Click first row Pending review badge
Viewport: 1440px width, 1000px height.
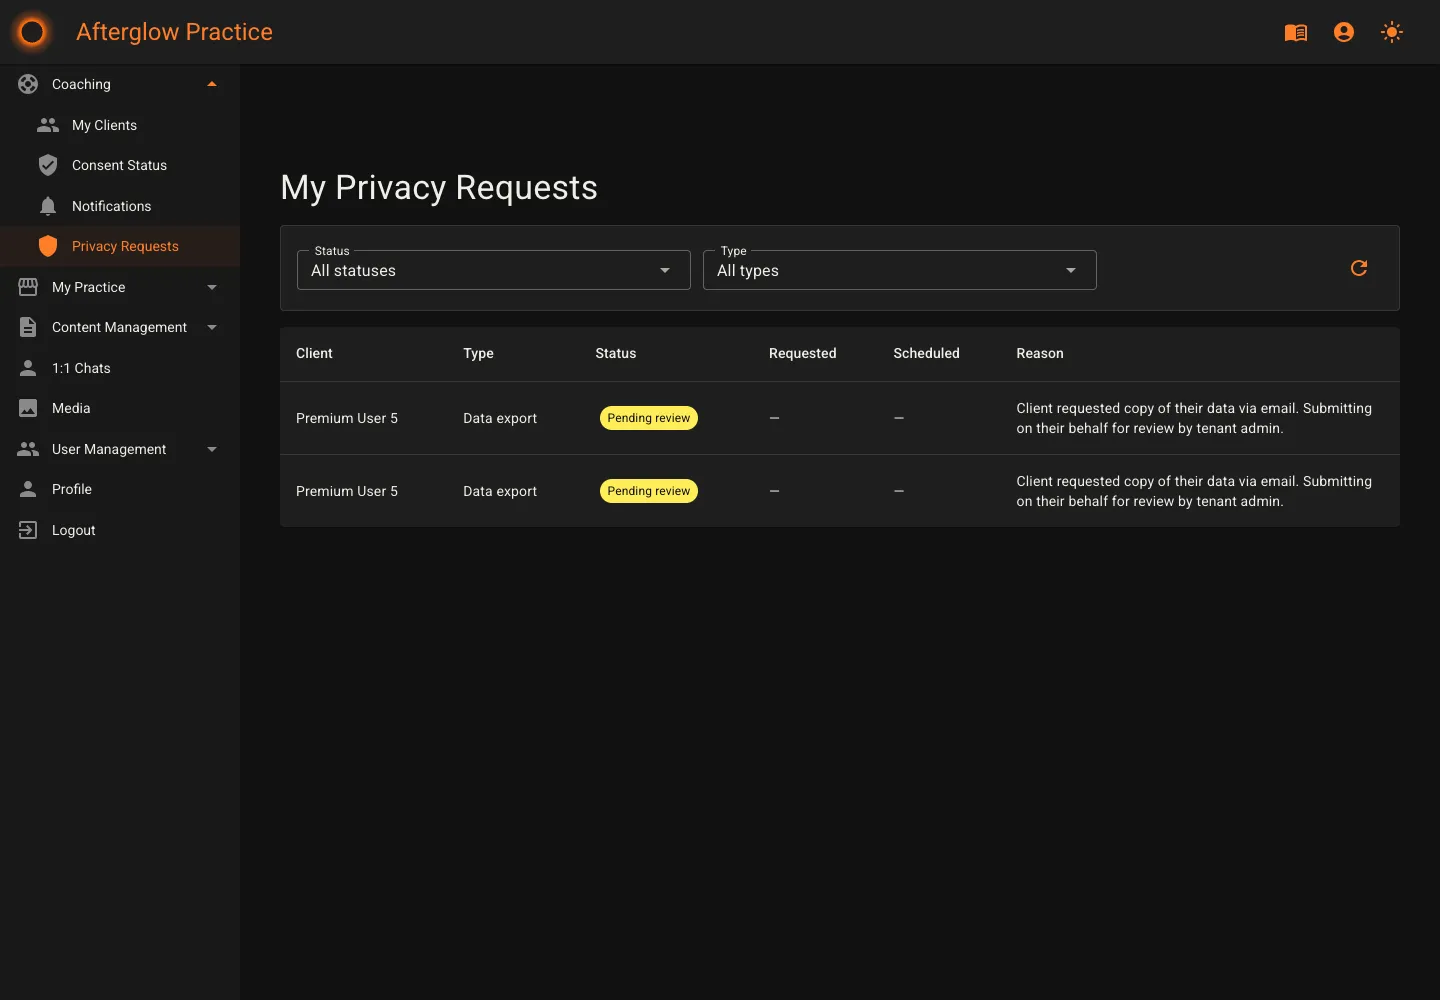(649, 418)
